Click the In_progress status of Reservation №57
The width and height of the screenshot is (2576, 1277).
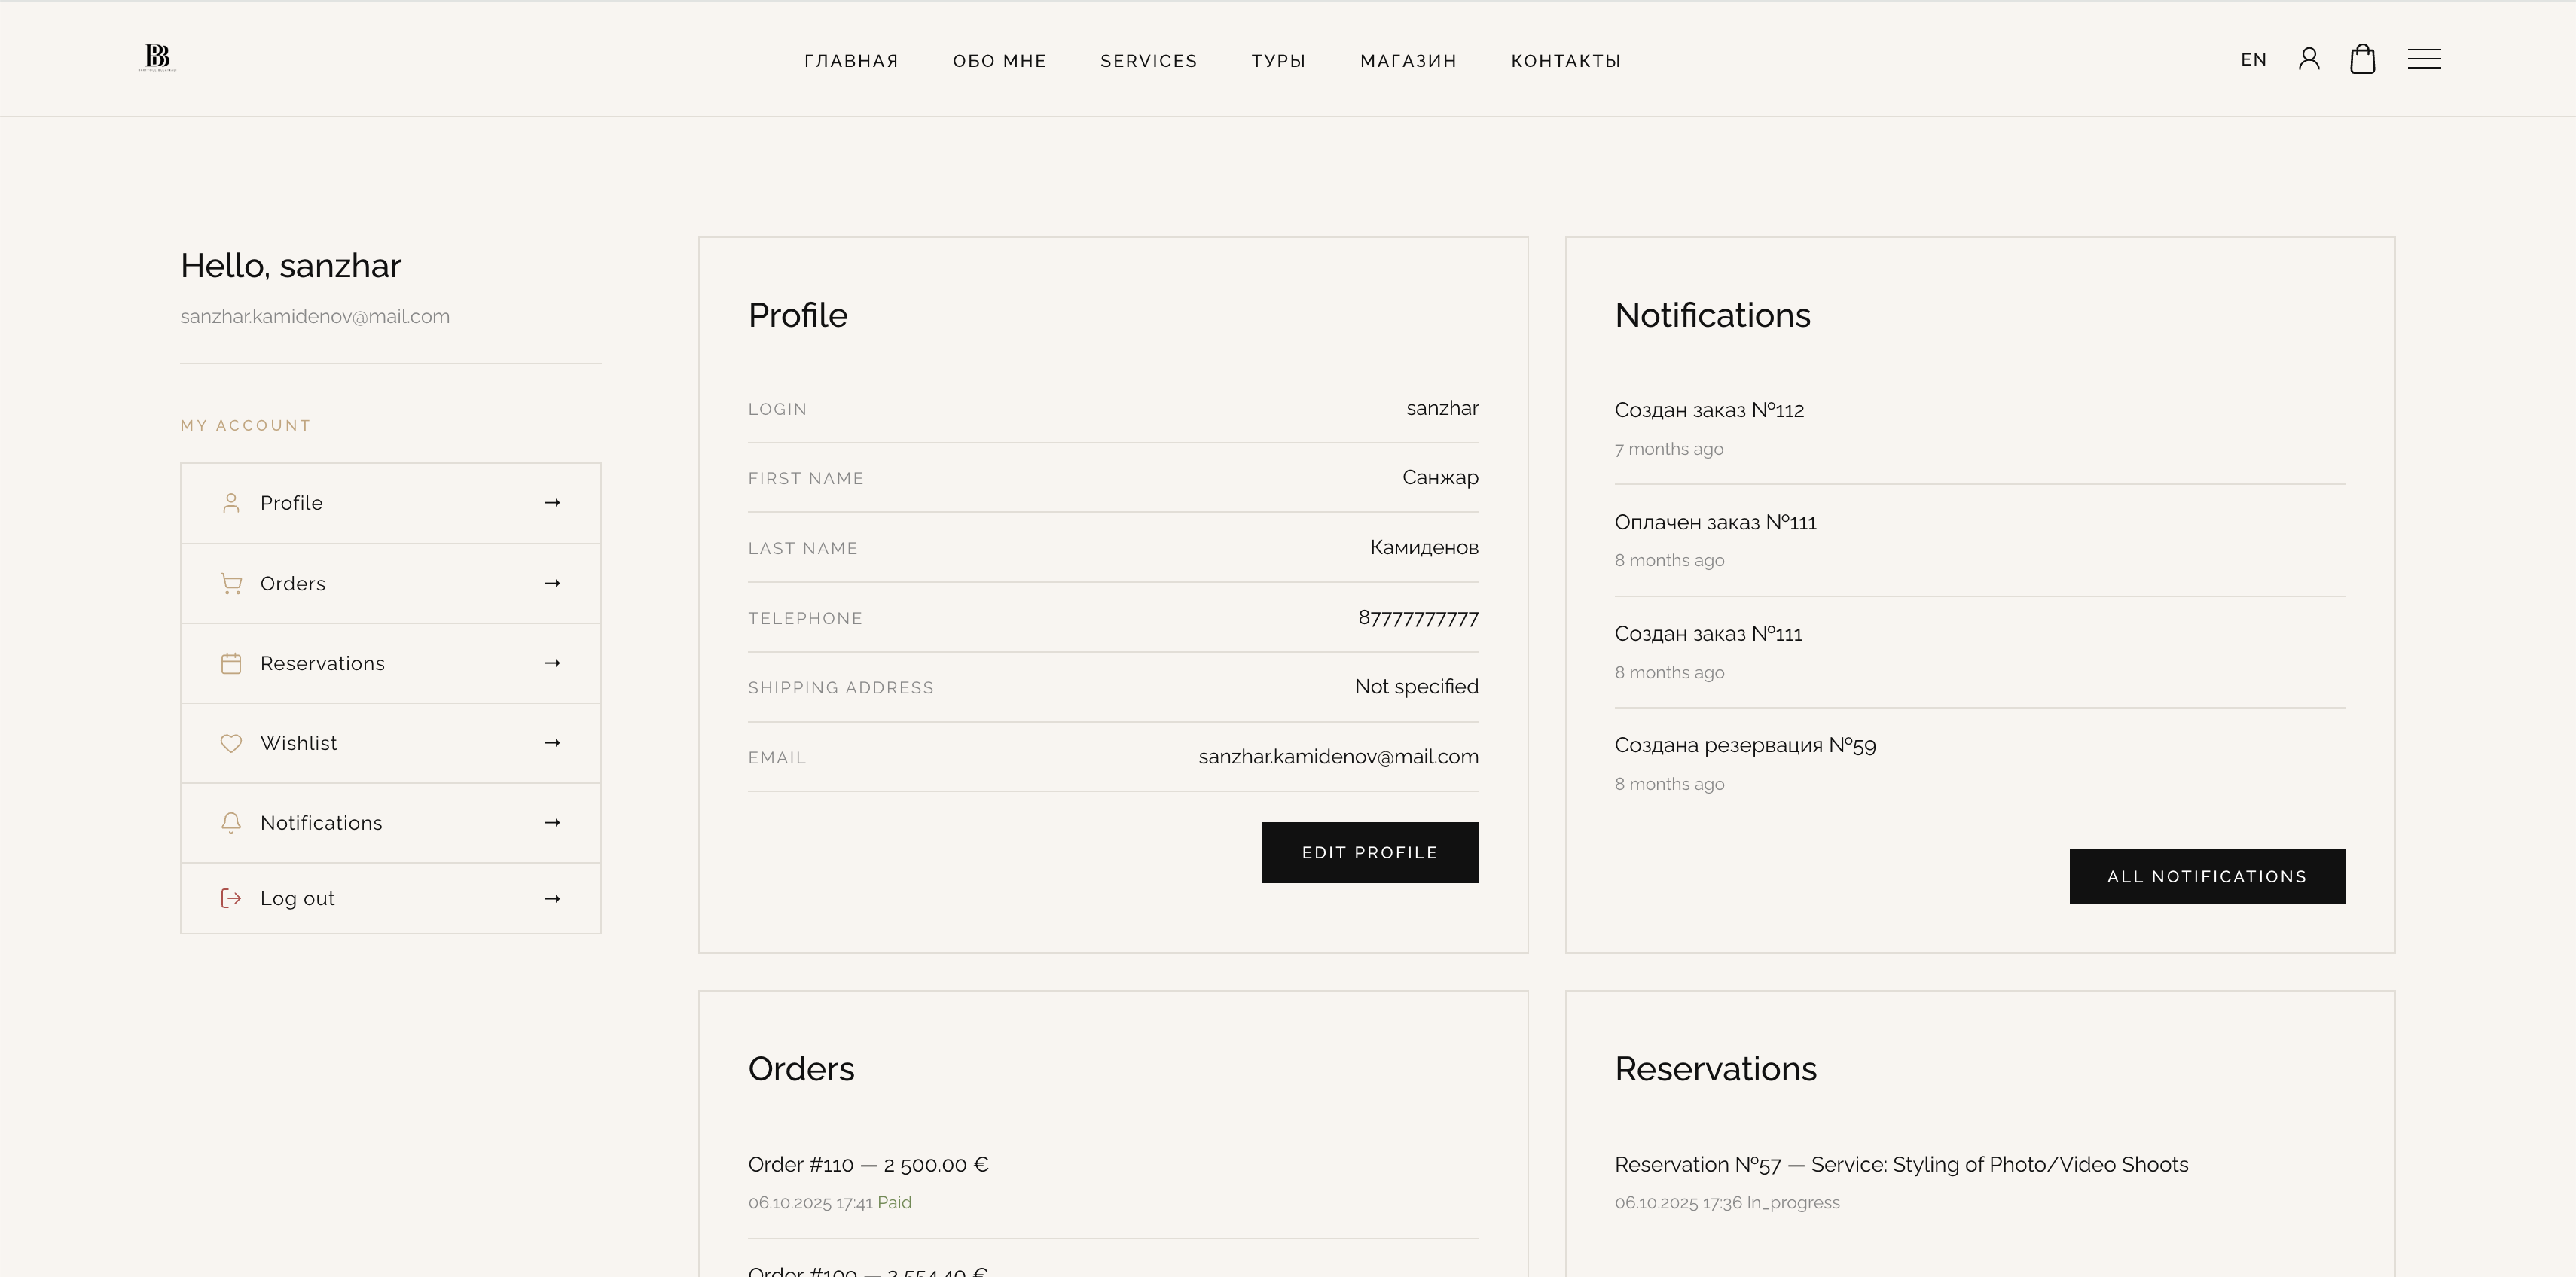[1793, 1203]
